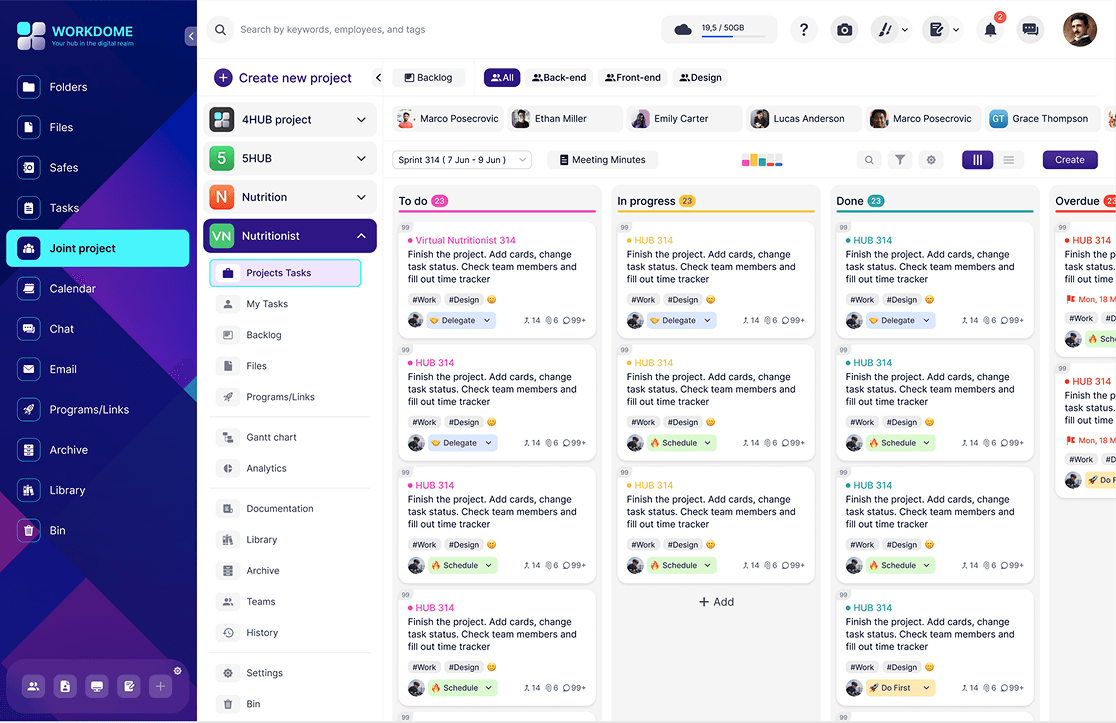
Task: Switch to list view toggle
Action: pyautogui.click(x=1008, y=160)
